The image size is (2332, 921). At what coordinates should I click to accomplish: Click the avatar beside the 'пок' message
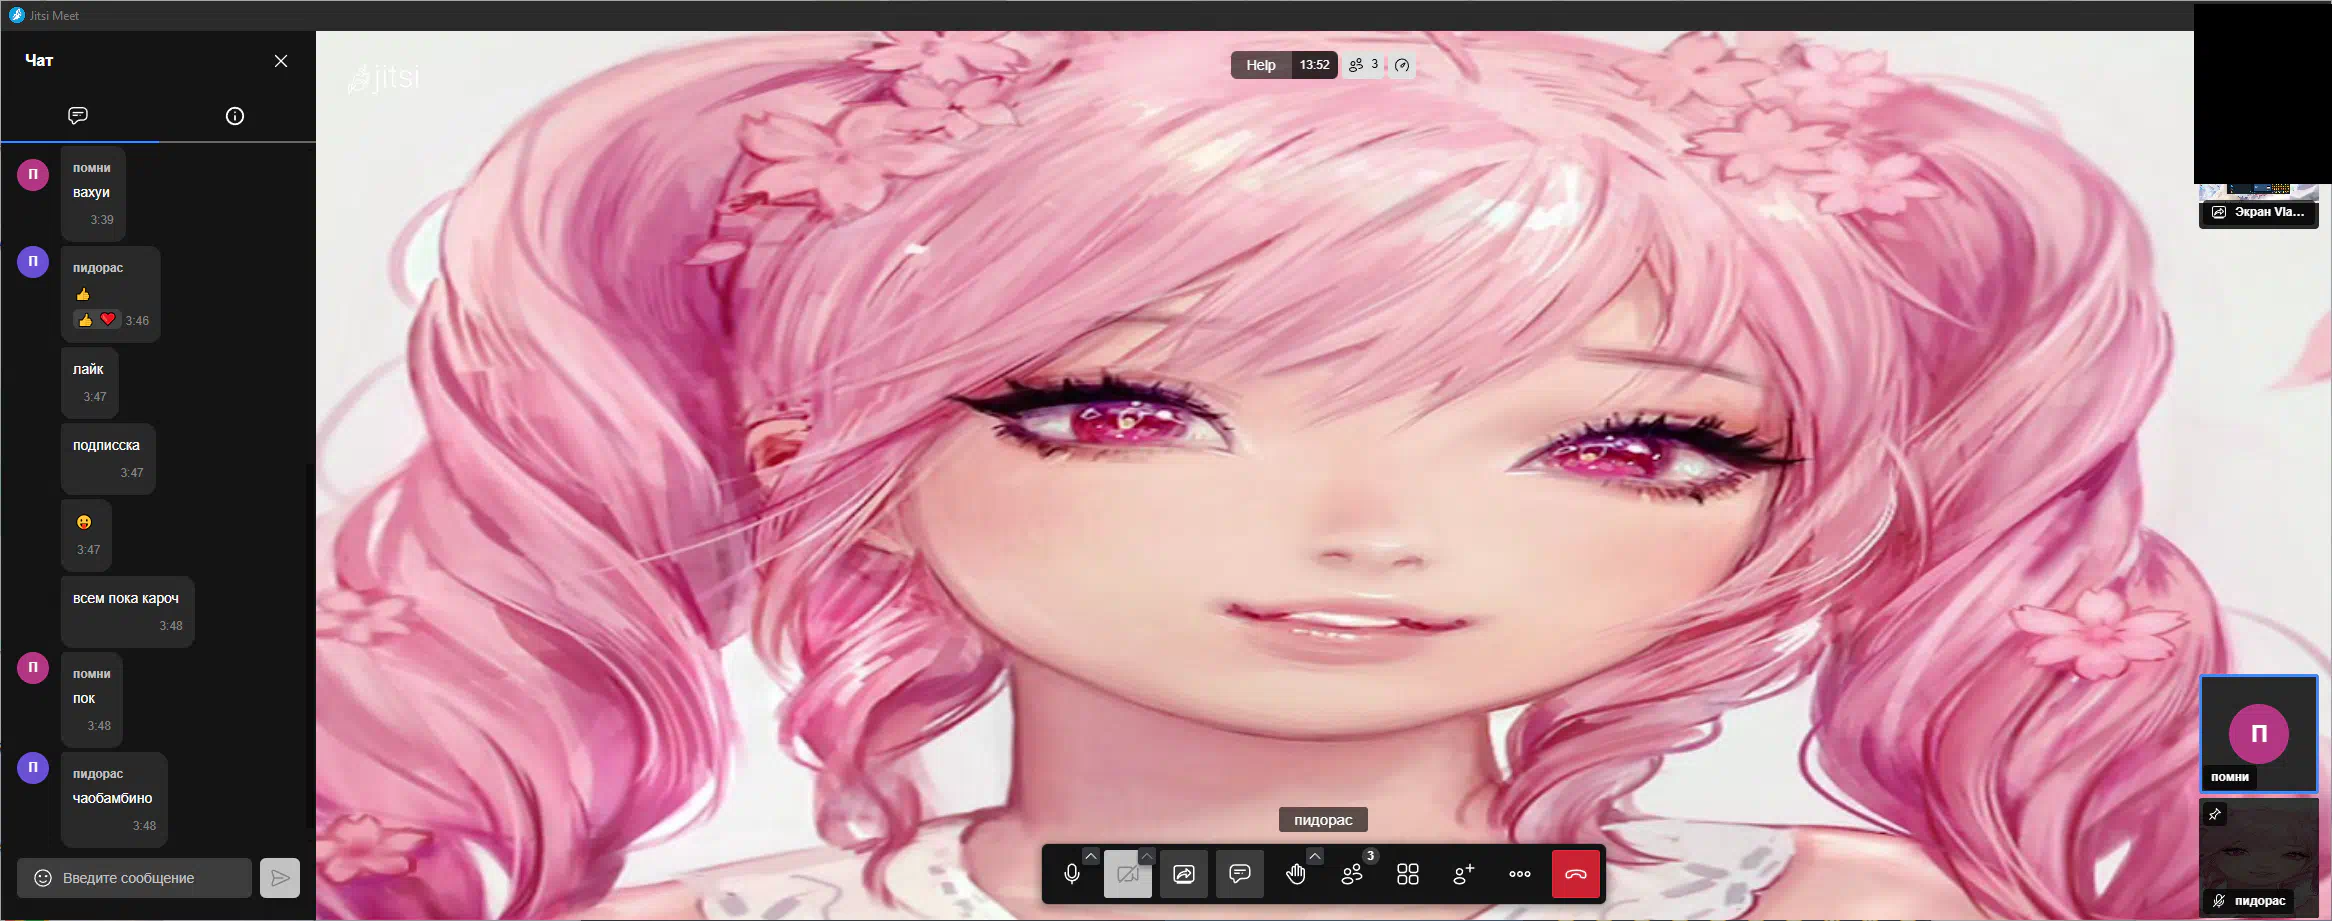point(33,667)
